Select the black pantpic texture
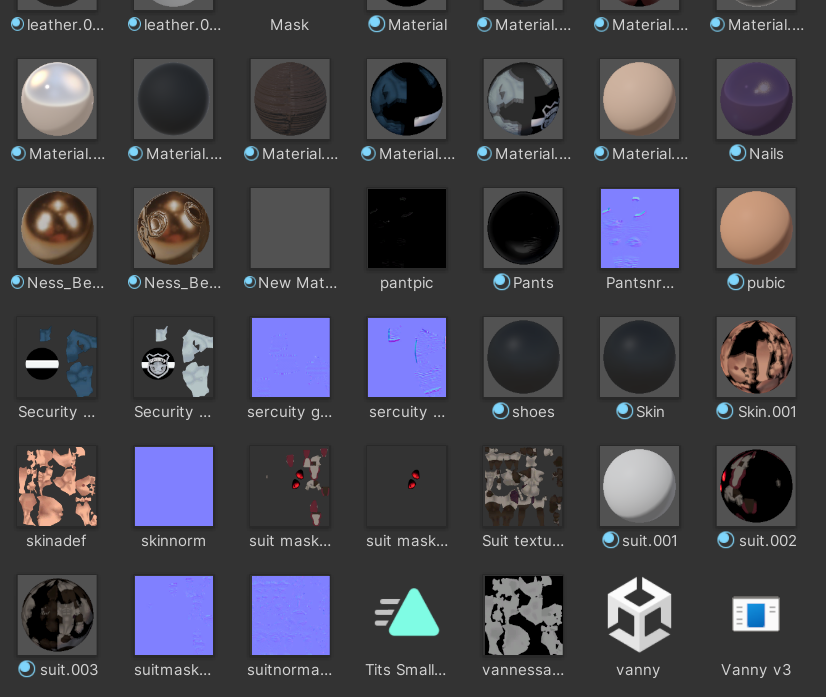Screen dimensions: 826x697 click(407, 228)
